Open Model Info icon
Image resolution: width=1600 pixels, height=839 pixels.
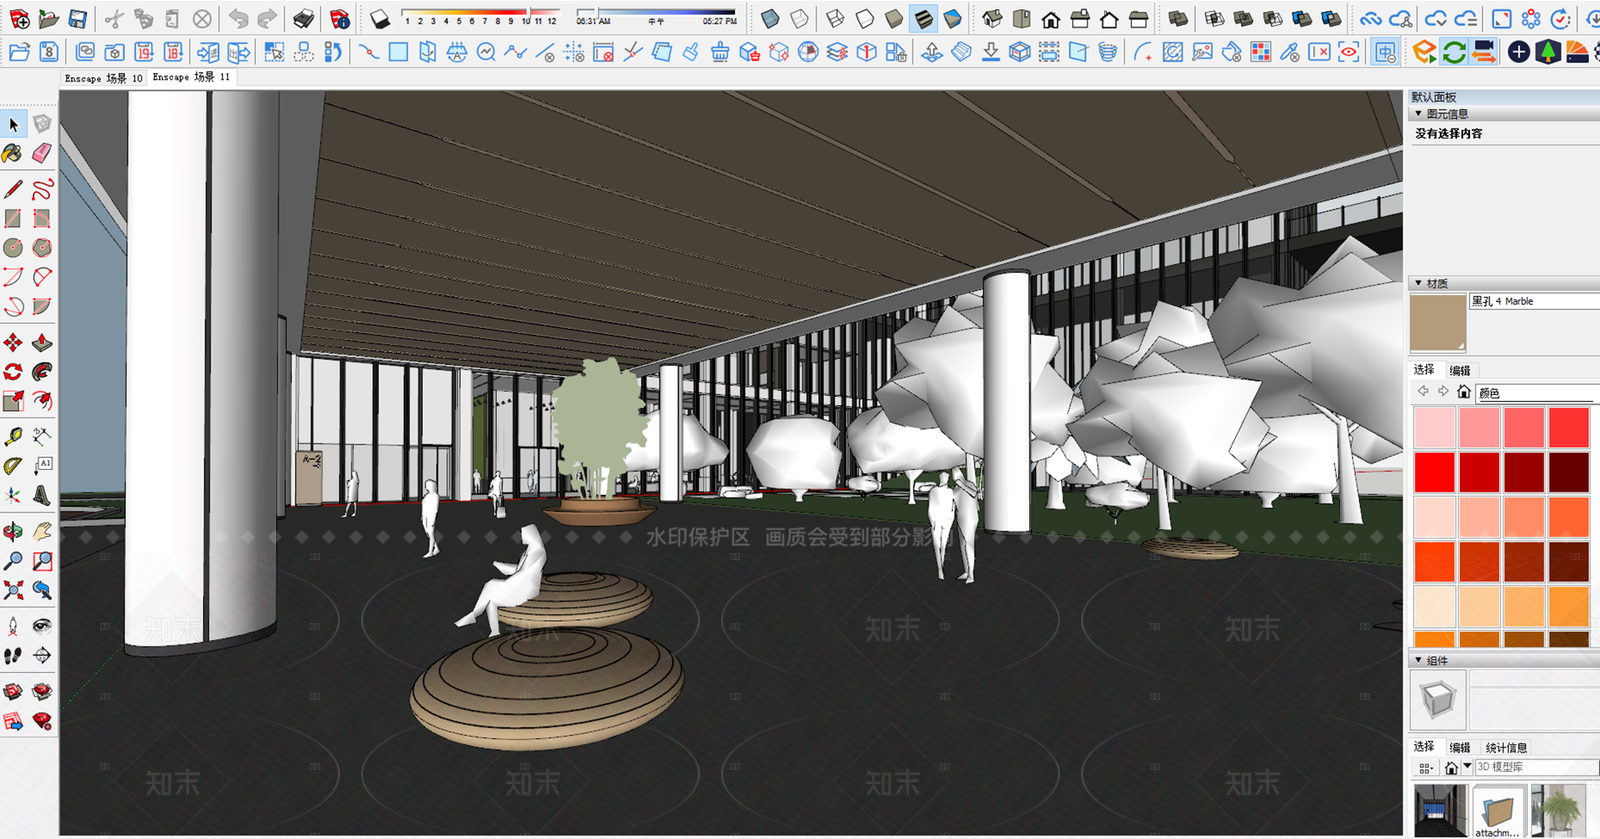pos(340,19)
